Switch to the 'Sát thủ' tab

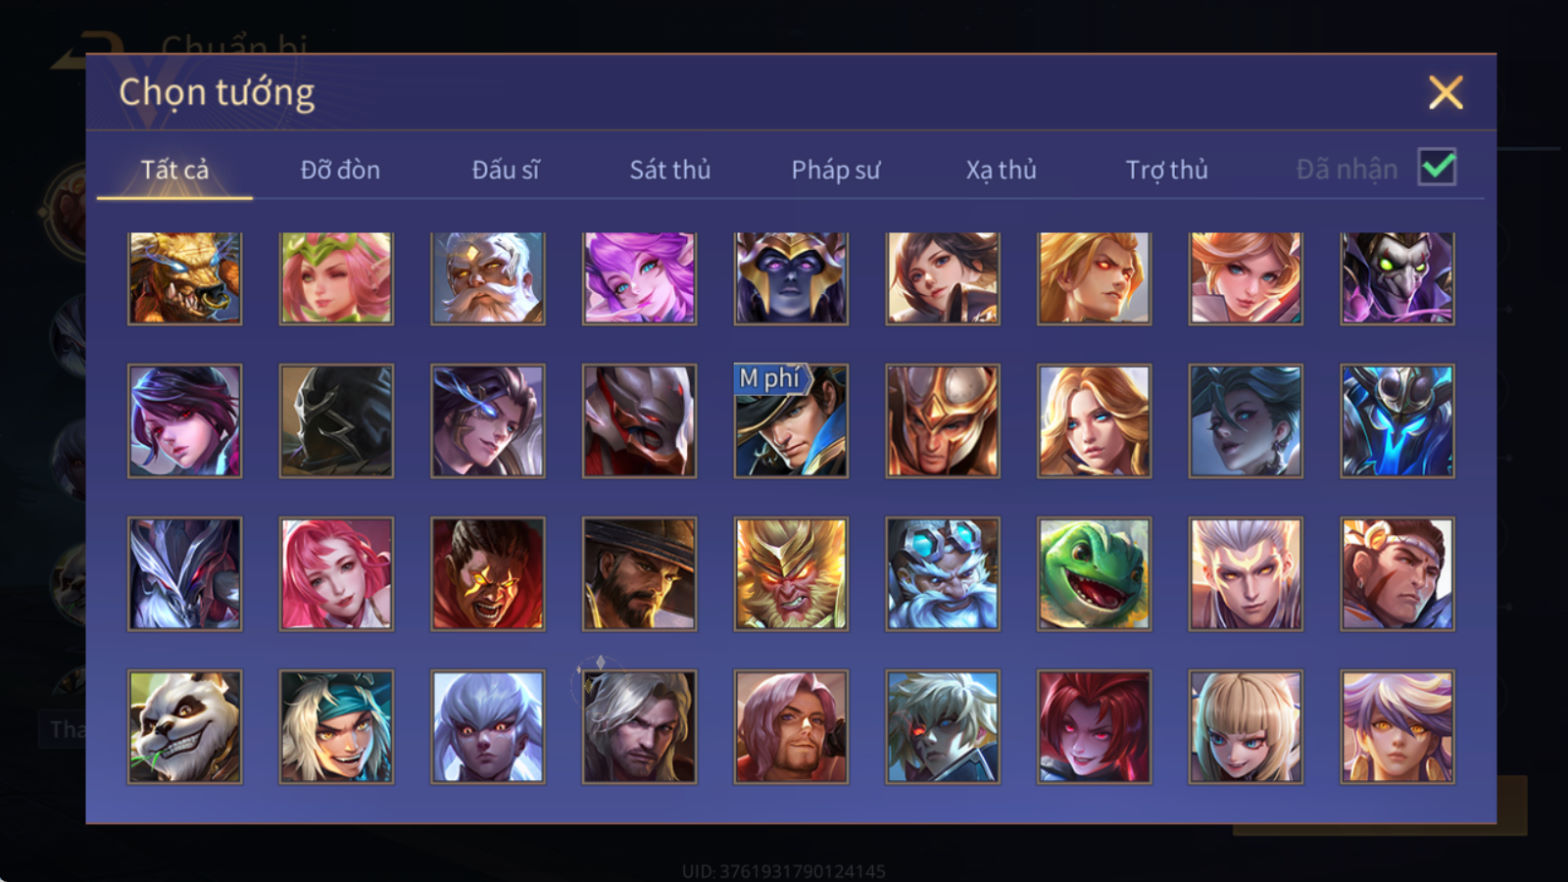coord(670,170)
